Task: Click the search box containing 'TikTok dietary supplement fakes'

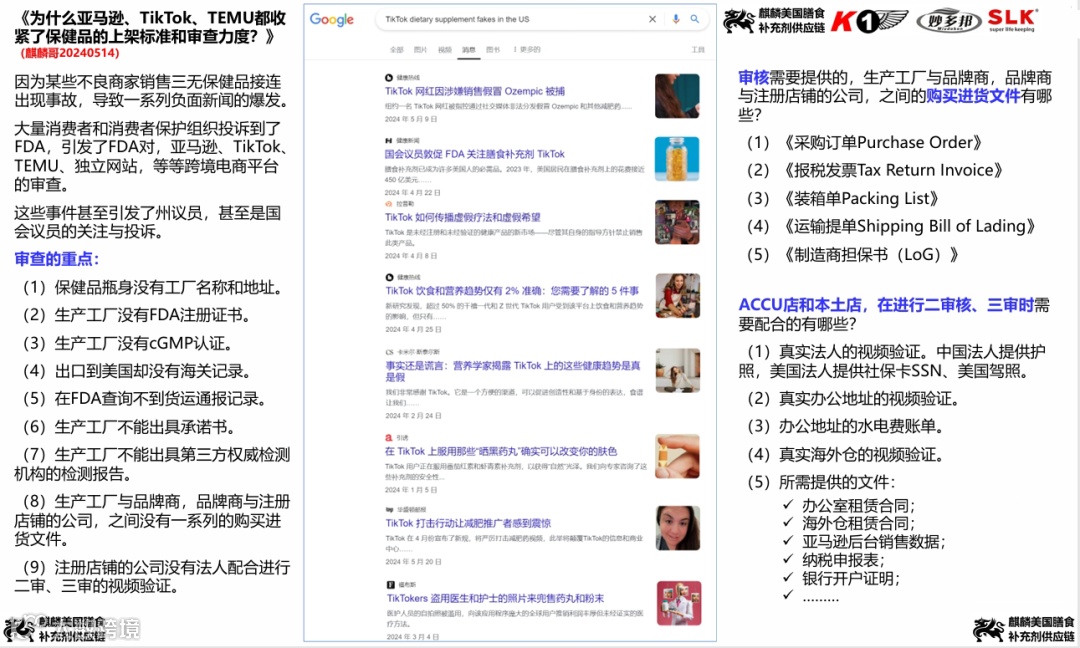Action: pyautogui.click(x=543, y=19)
